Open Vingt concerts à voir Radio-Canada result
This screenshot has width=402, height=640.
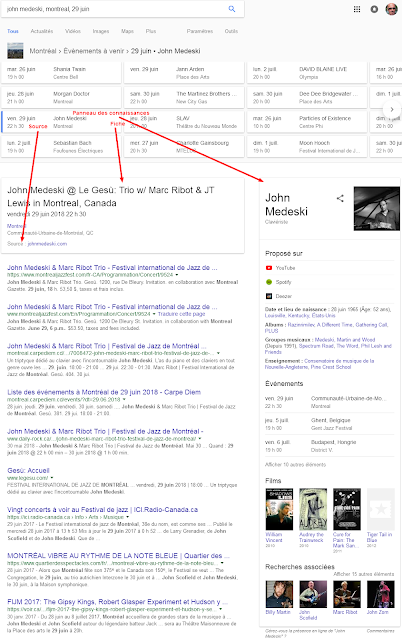(x=102, y=510)
